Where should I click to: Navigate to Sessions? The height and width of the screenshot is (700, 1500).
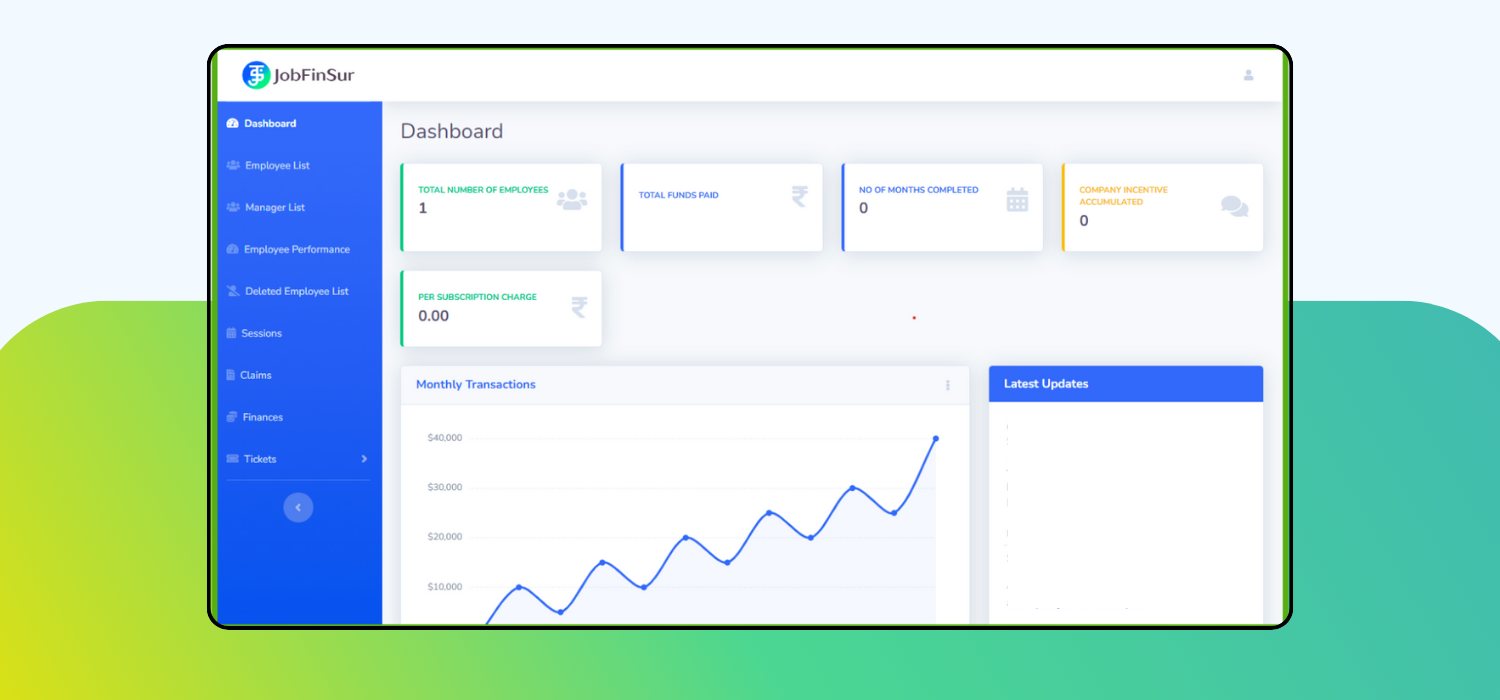[261, 334]
